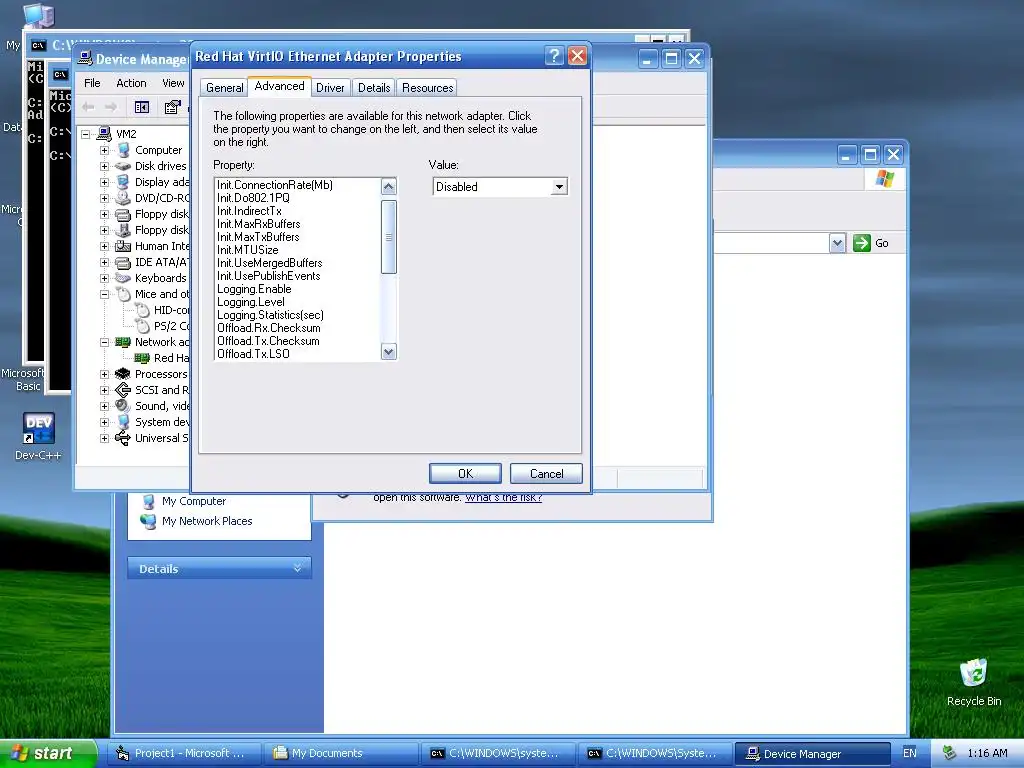
Task: Click the Computer device category icon
Action: (123, 150)
